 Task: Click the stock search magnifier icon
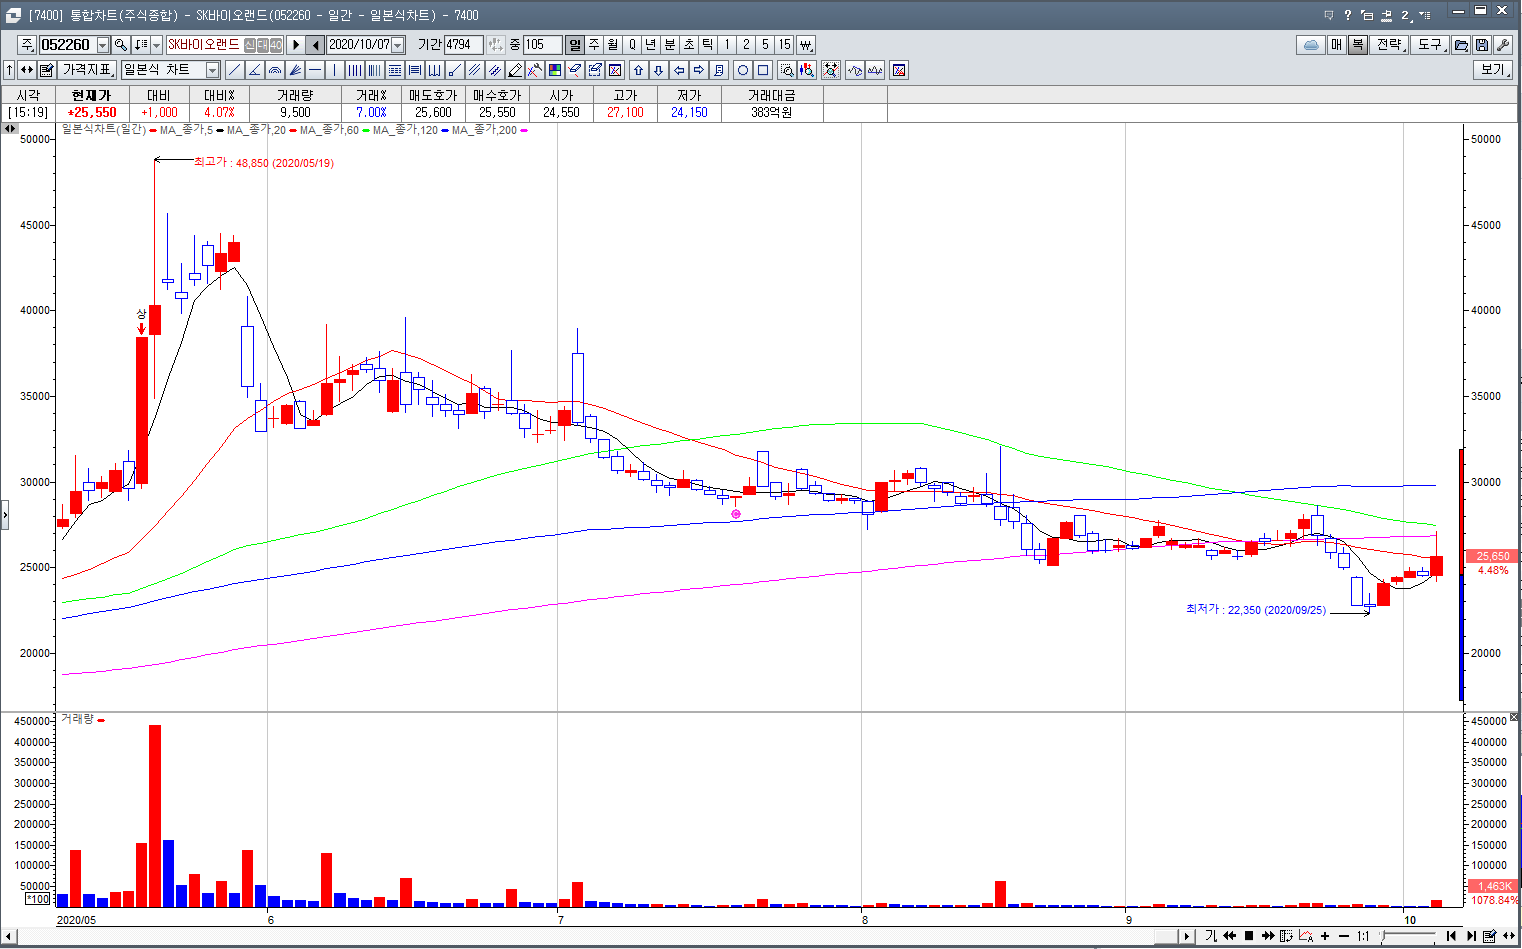coord(121,45)
